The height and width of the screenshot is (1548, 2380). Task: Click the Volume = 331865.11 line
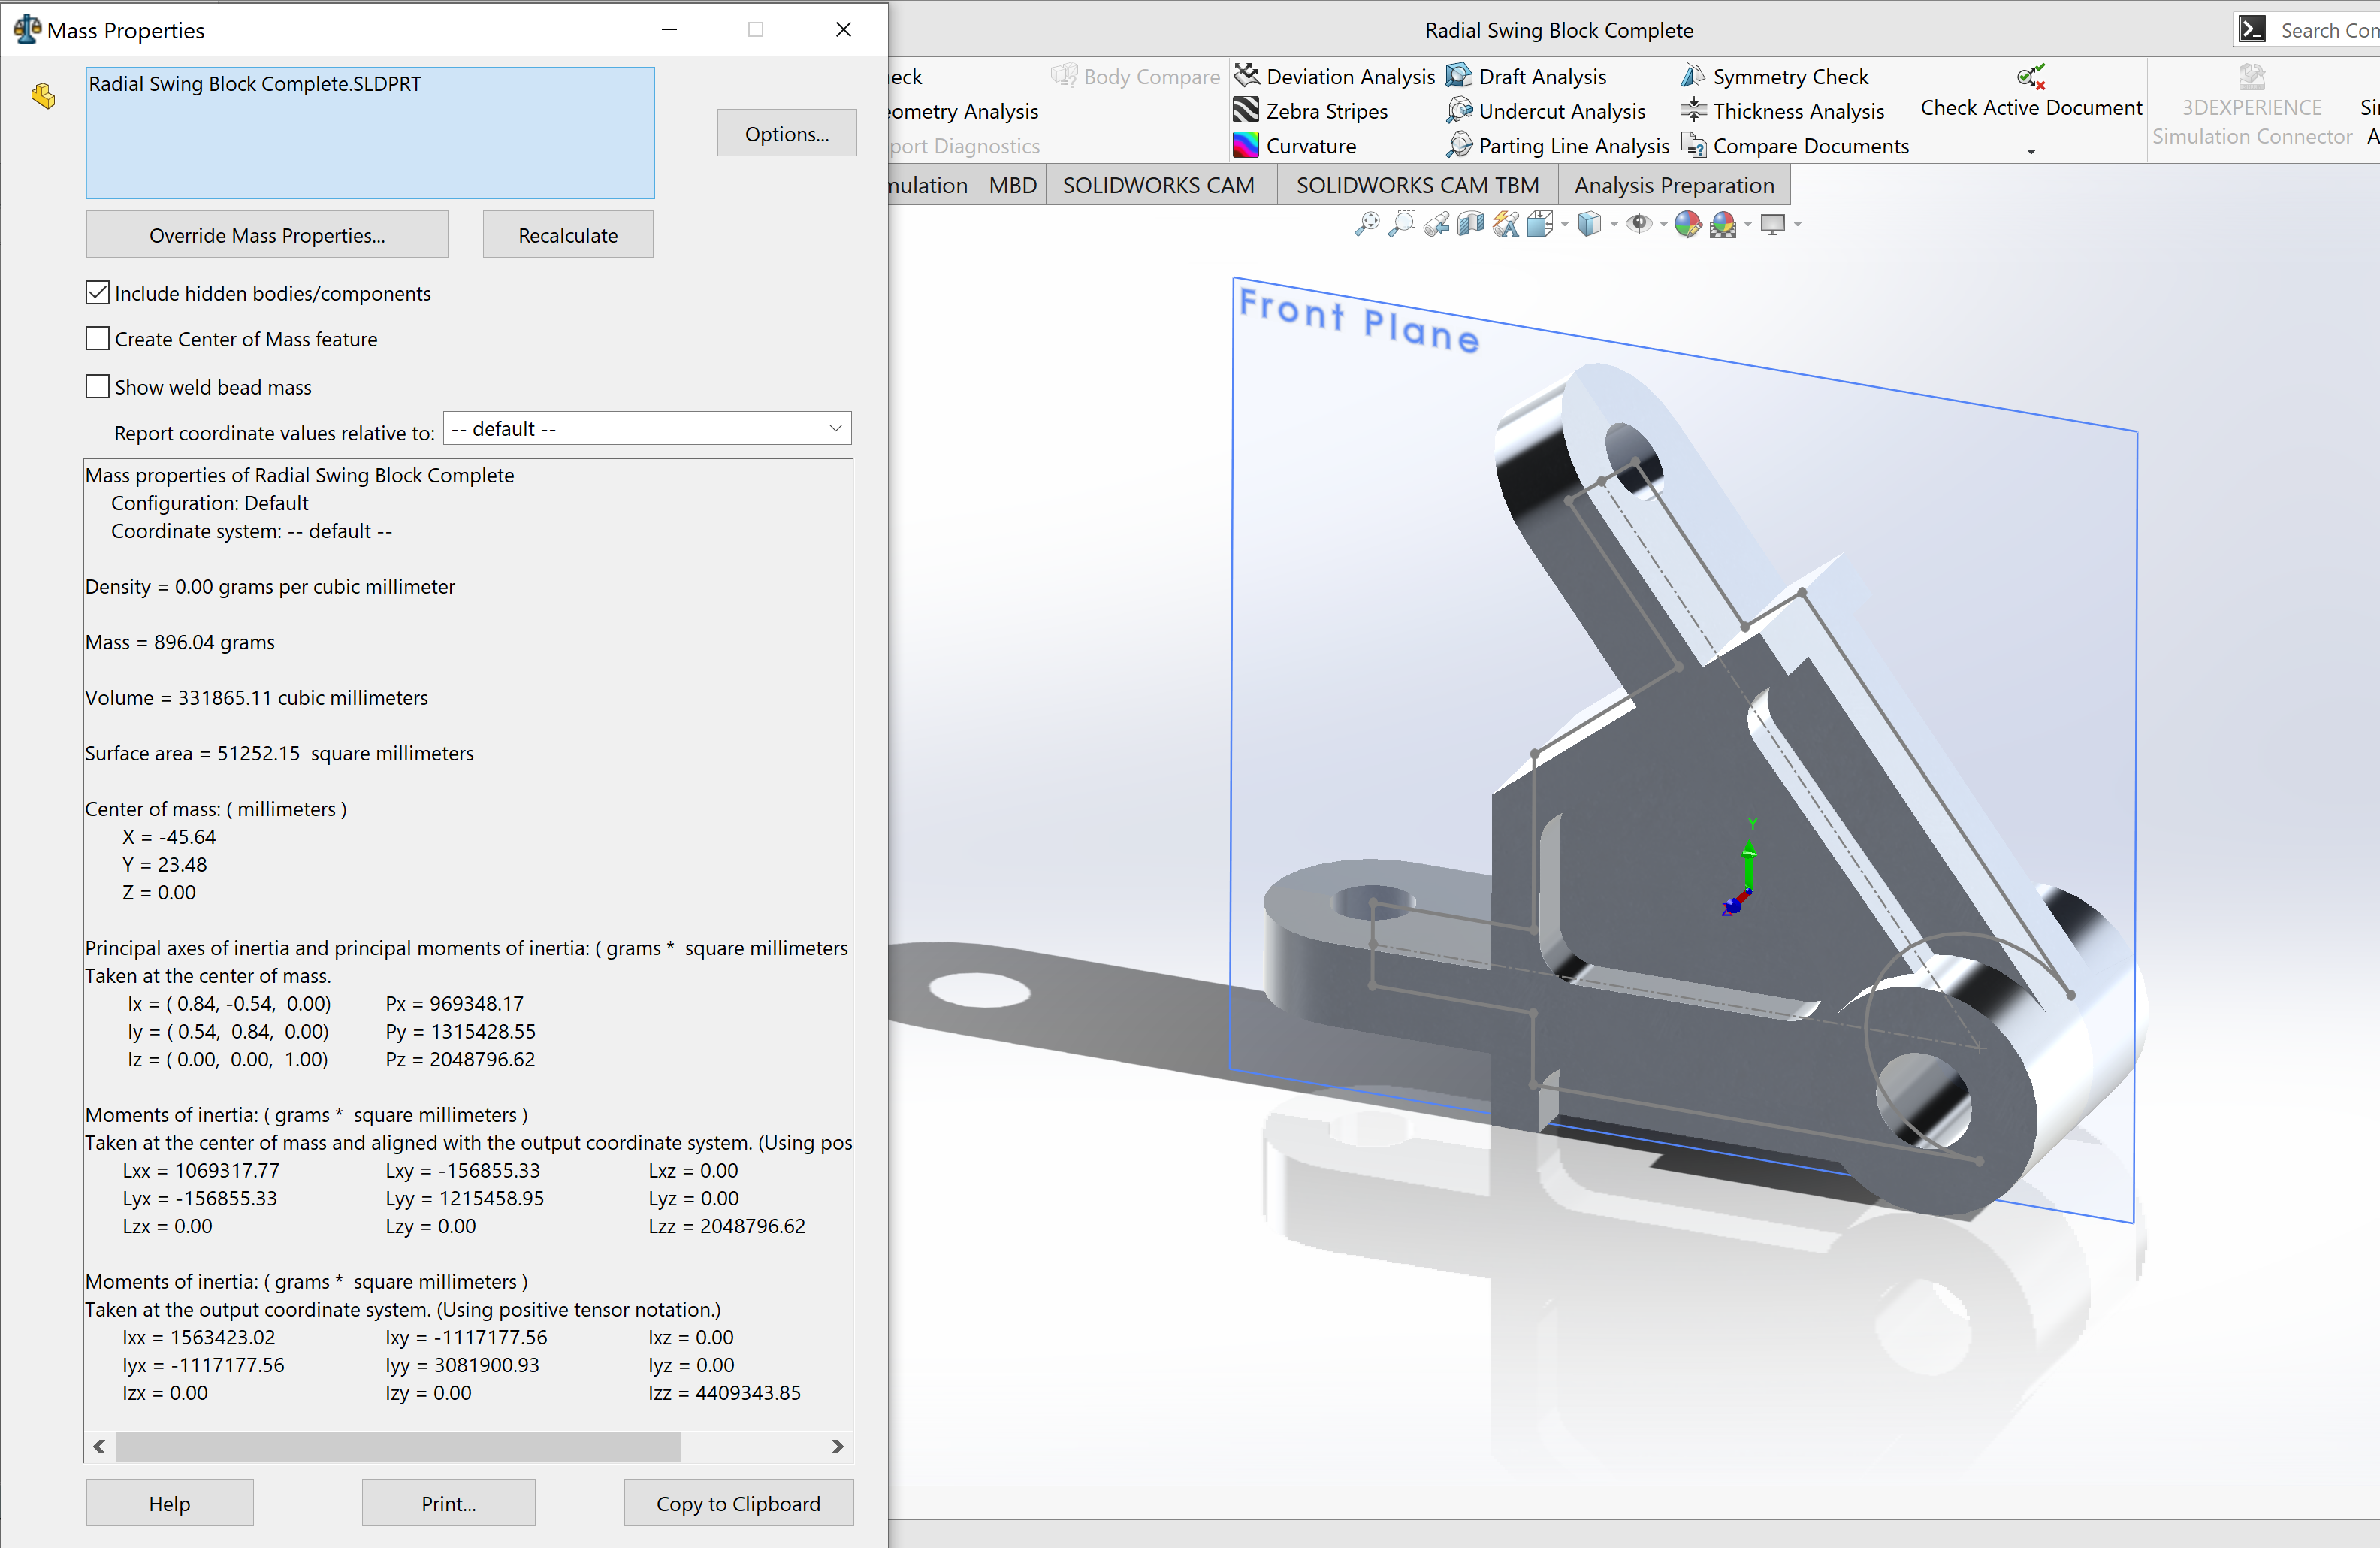click(x=256, y=698)
